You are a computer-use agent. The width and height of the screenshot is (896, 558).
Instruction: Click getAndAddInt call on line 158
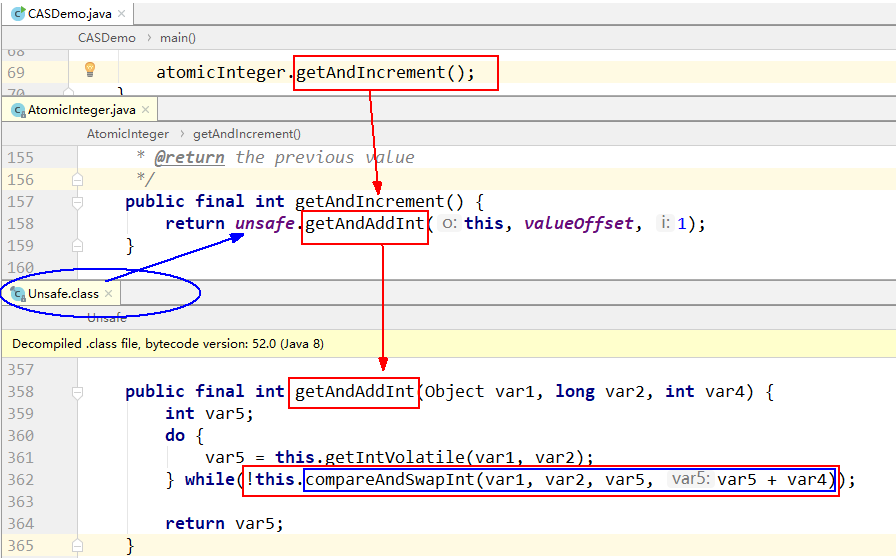(365, 224)
